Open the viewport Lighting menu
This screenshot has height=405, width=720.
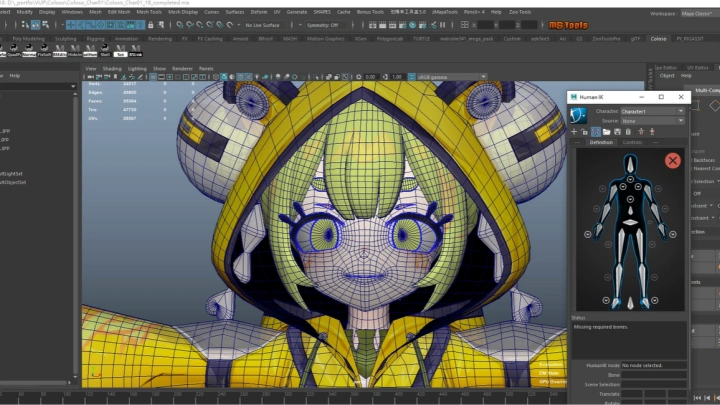point(137,68)
